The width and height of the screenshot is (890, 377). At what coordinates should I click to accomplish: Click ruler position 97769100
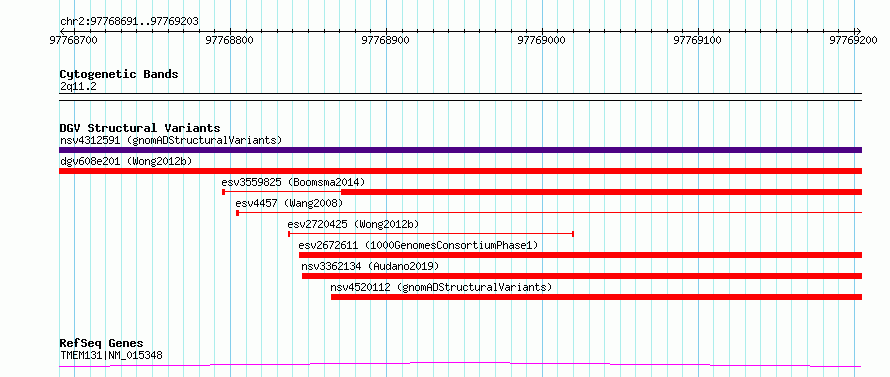pos(698,40)
